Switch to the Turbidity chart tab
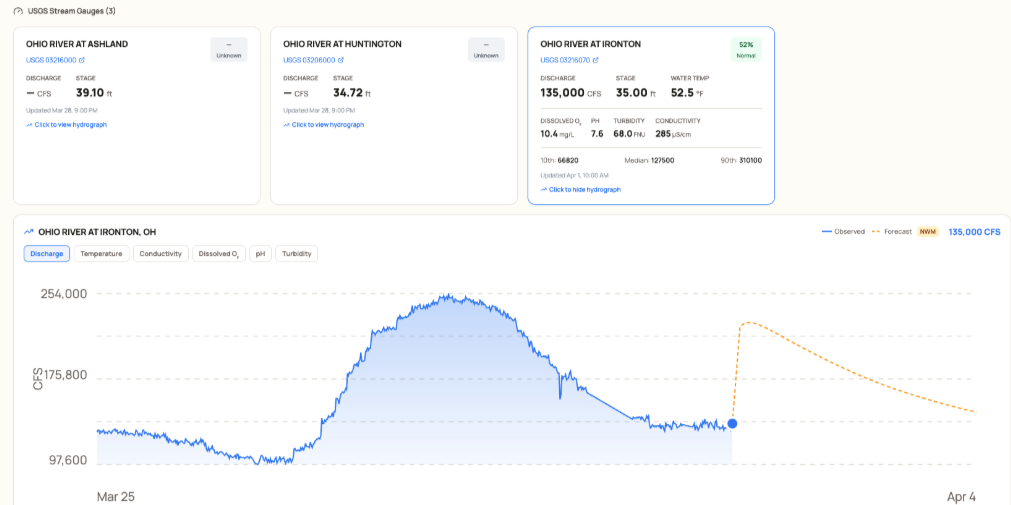Screen dimensions: 1011x505 coord(296,254)
